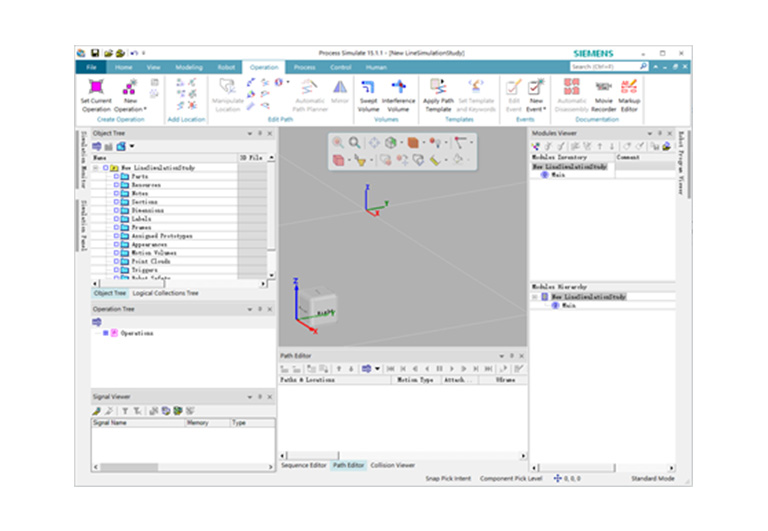Click the move-up arrow in Path Editor toolbar
768x531 pixels.
click(x=338, y=368)
